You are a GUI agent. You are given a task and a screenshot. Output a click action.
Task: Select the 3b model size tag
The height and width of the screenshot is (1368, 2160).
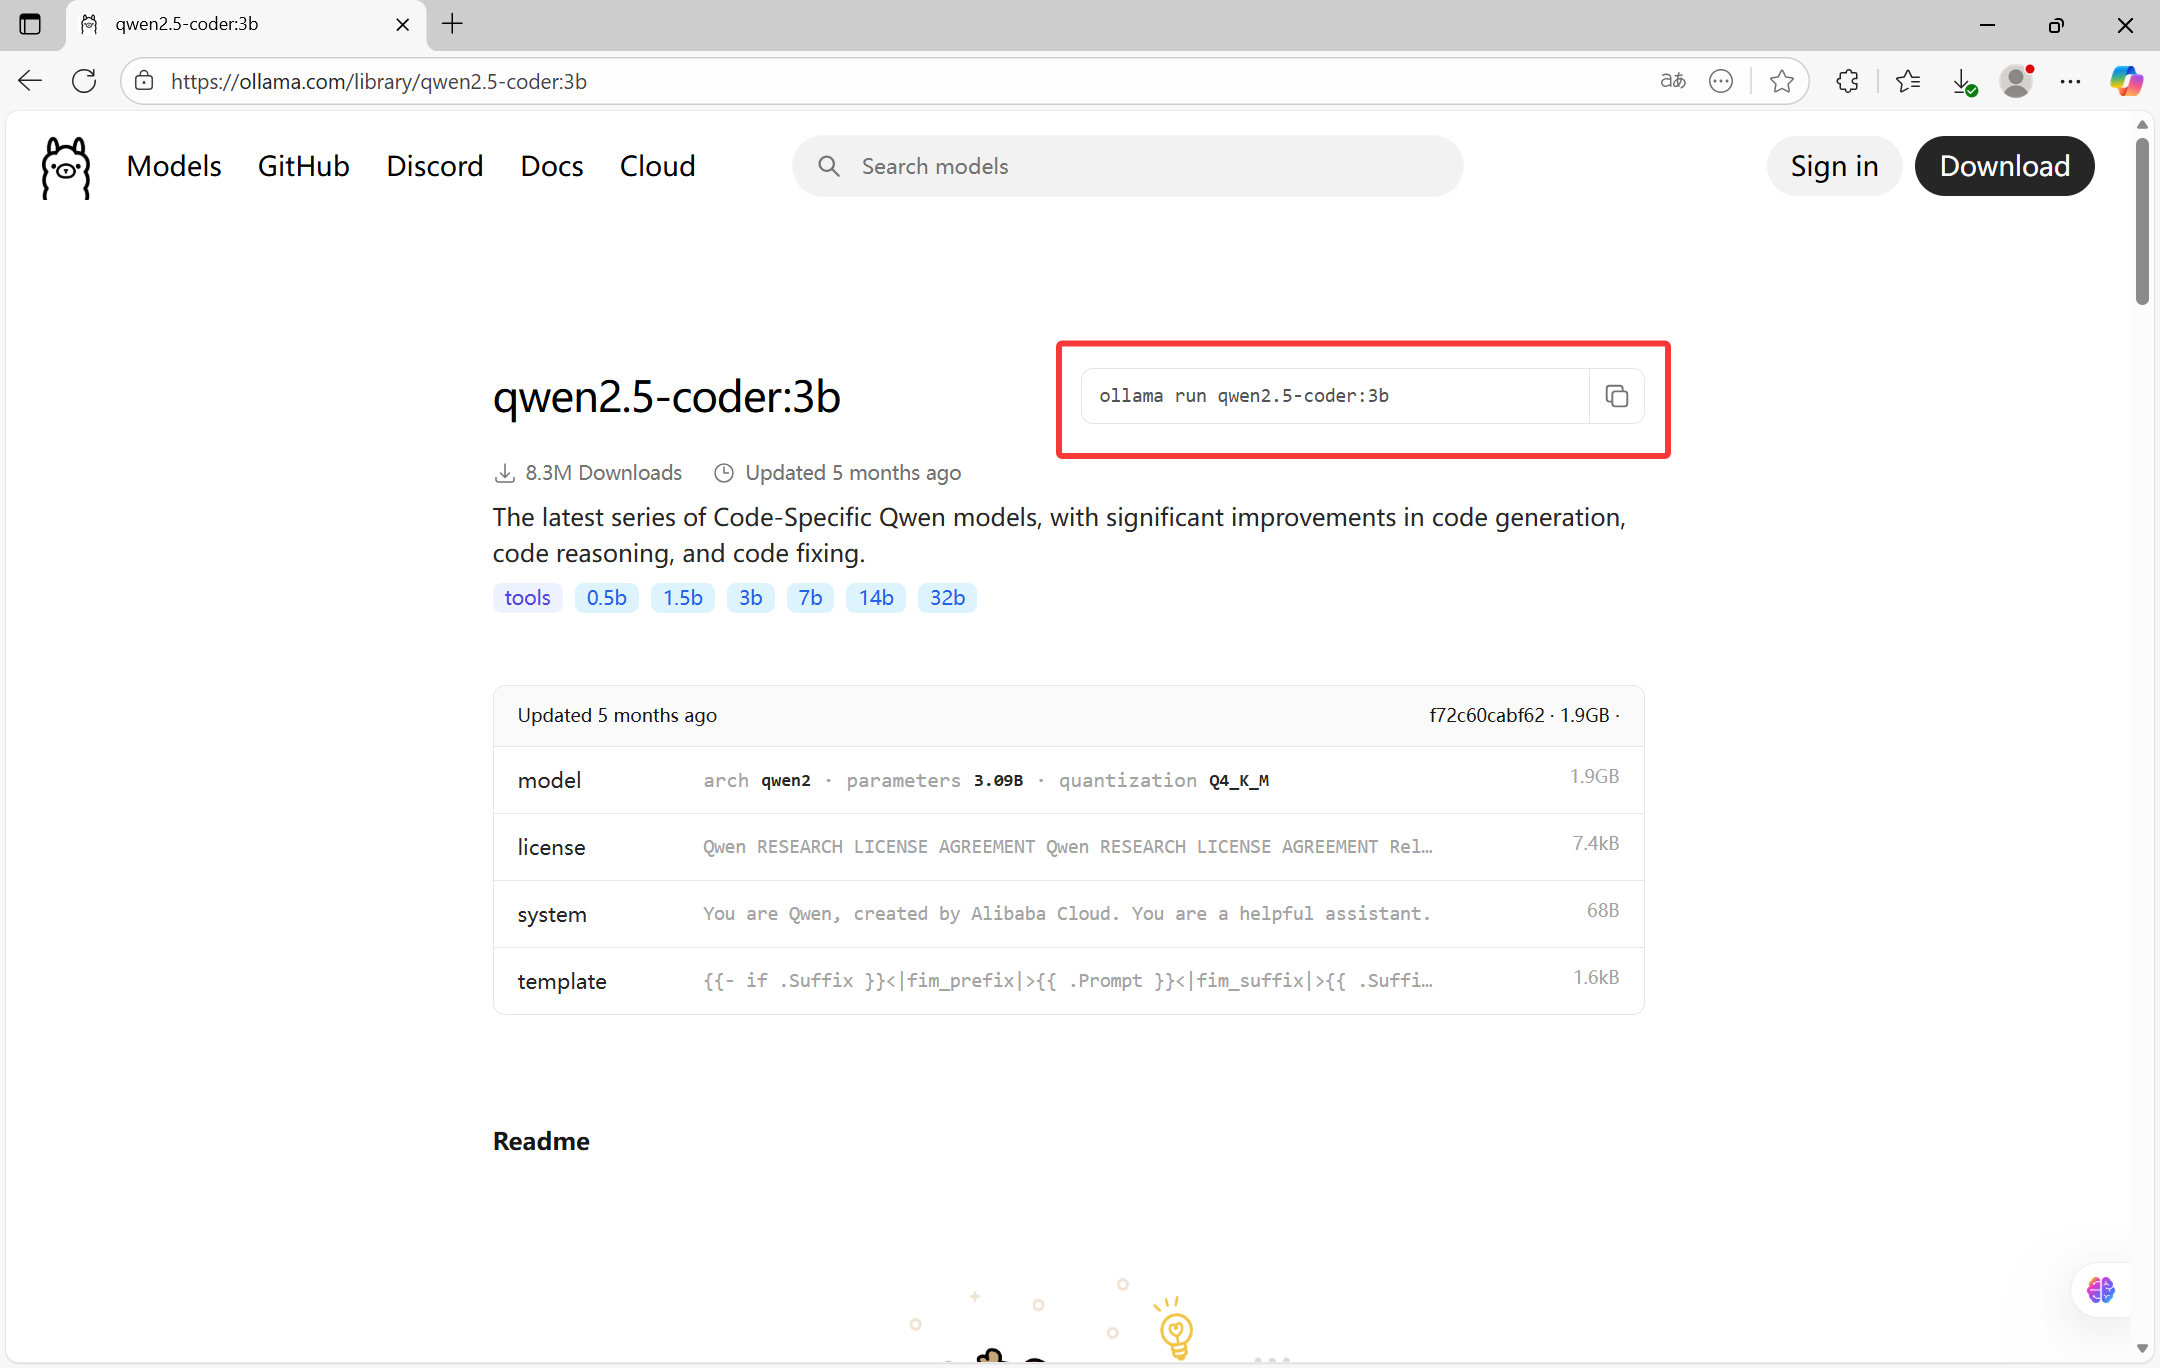(x=751, y=598)
